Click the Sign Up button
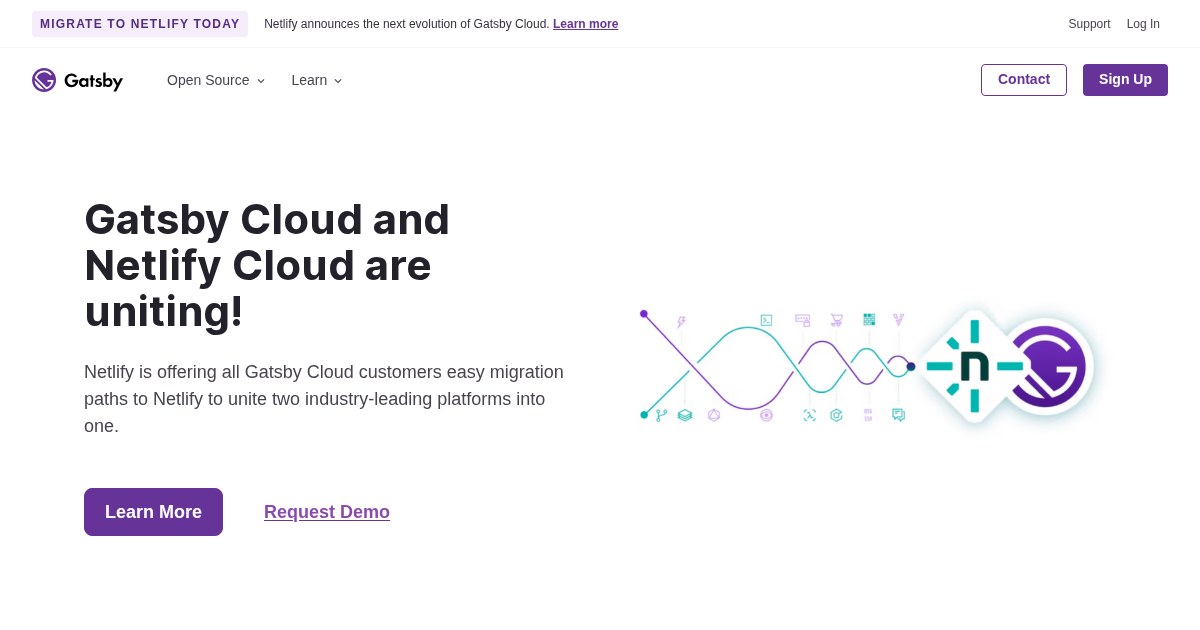Viewport: 1200px width, 630px height. [1125, 80]
